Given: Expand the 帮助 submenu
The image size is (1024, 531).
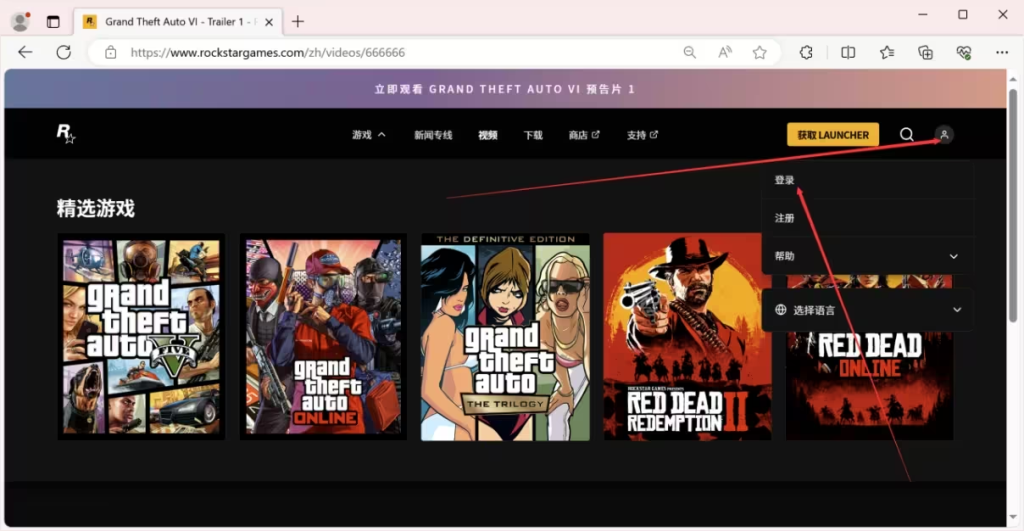Looking at the screenshot, I should point(867,256).
